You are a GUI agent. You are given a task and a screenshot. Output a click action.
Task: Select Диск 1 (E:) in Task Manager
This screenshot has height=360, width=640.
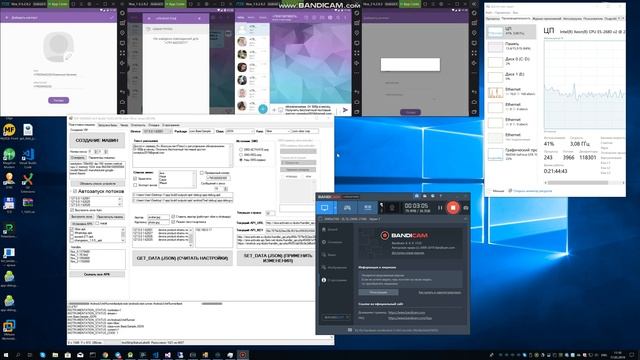pos(511,77)
